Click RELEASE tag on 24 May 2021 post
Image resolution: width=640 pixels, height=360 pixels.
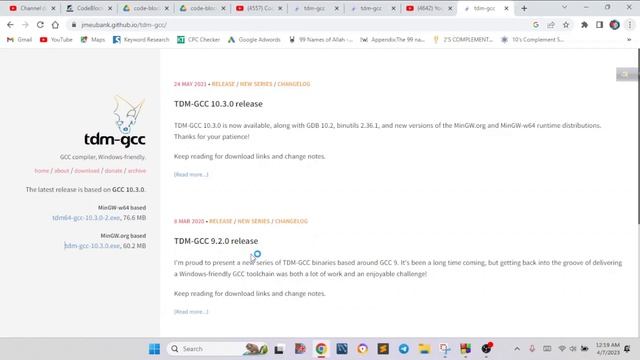223,84
